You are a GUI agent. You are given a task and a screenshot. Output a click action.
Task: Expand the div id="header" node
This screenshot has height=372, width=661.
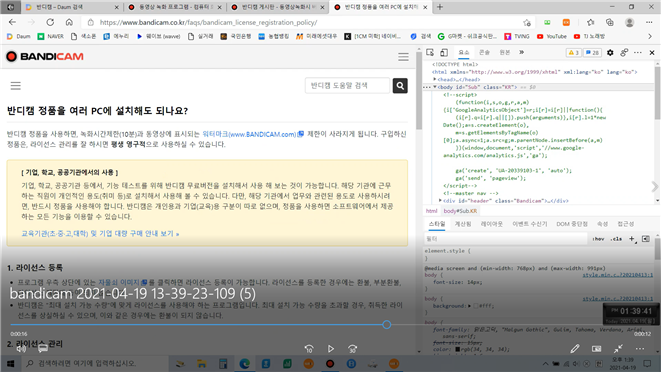point(440,201)
